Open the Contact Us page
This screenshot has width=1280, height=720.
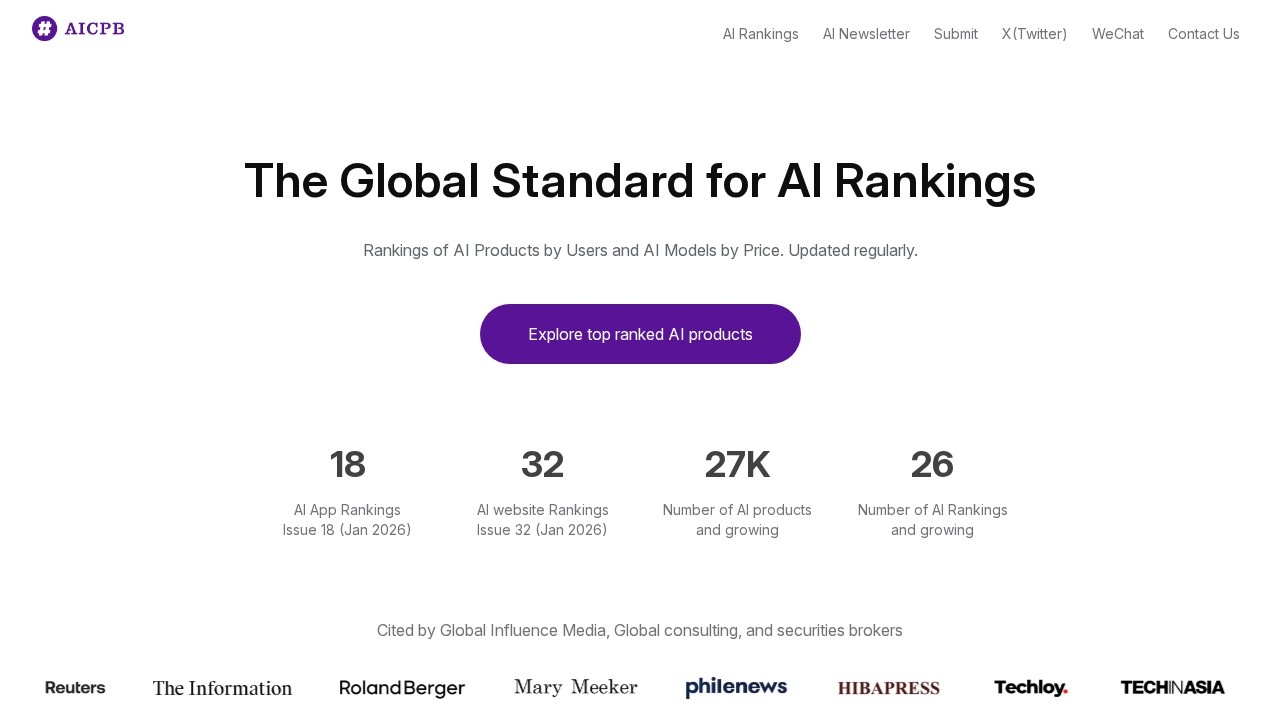click(1203, 34)
